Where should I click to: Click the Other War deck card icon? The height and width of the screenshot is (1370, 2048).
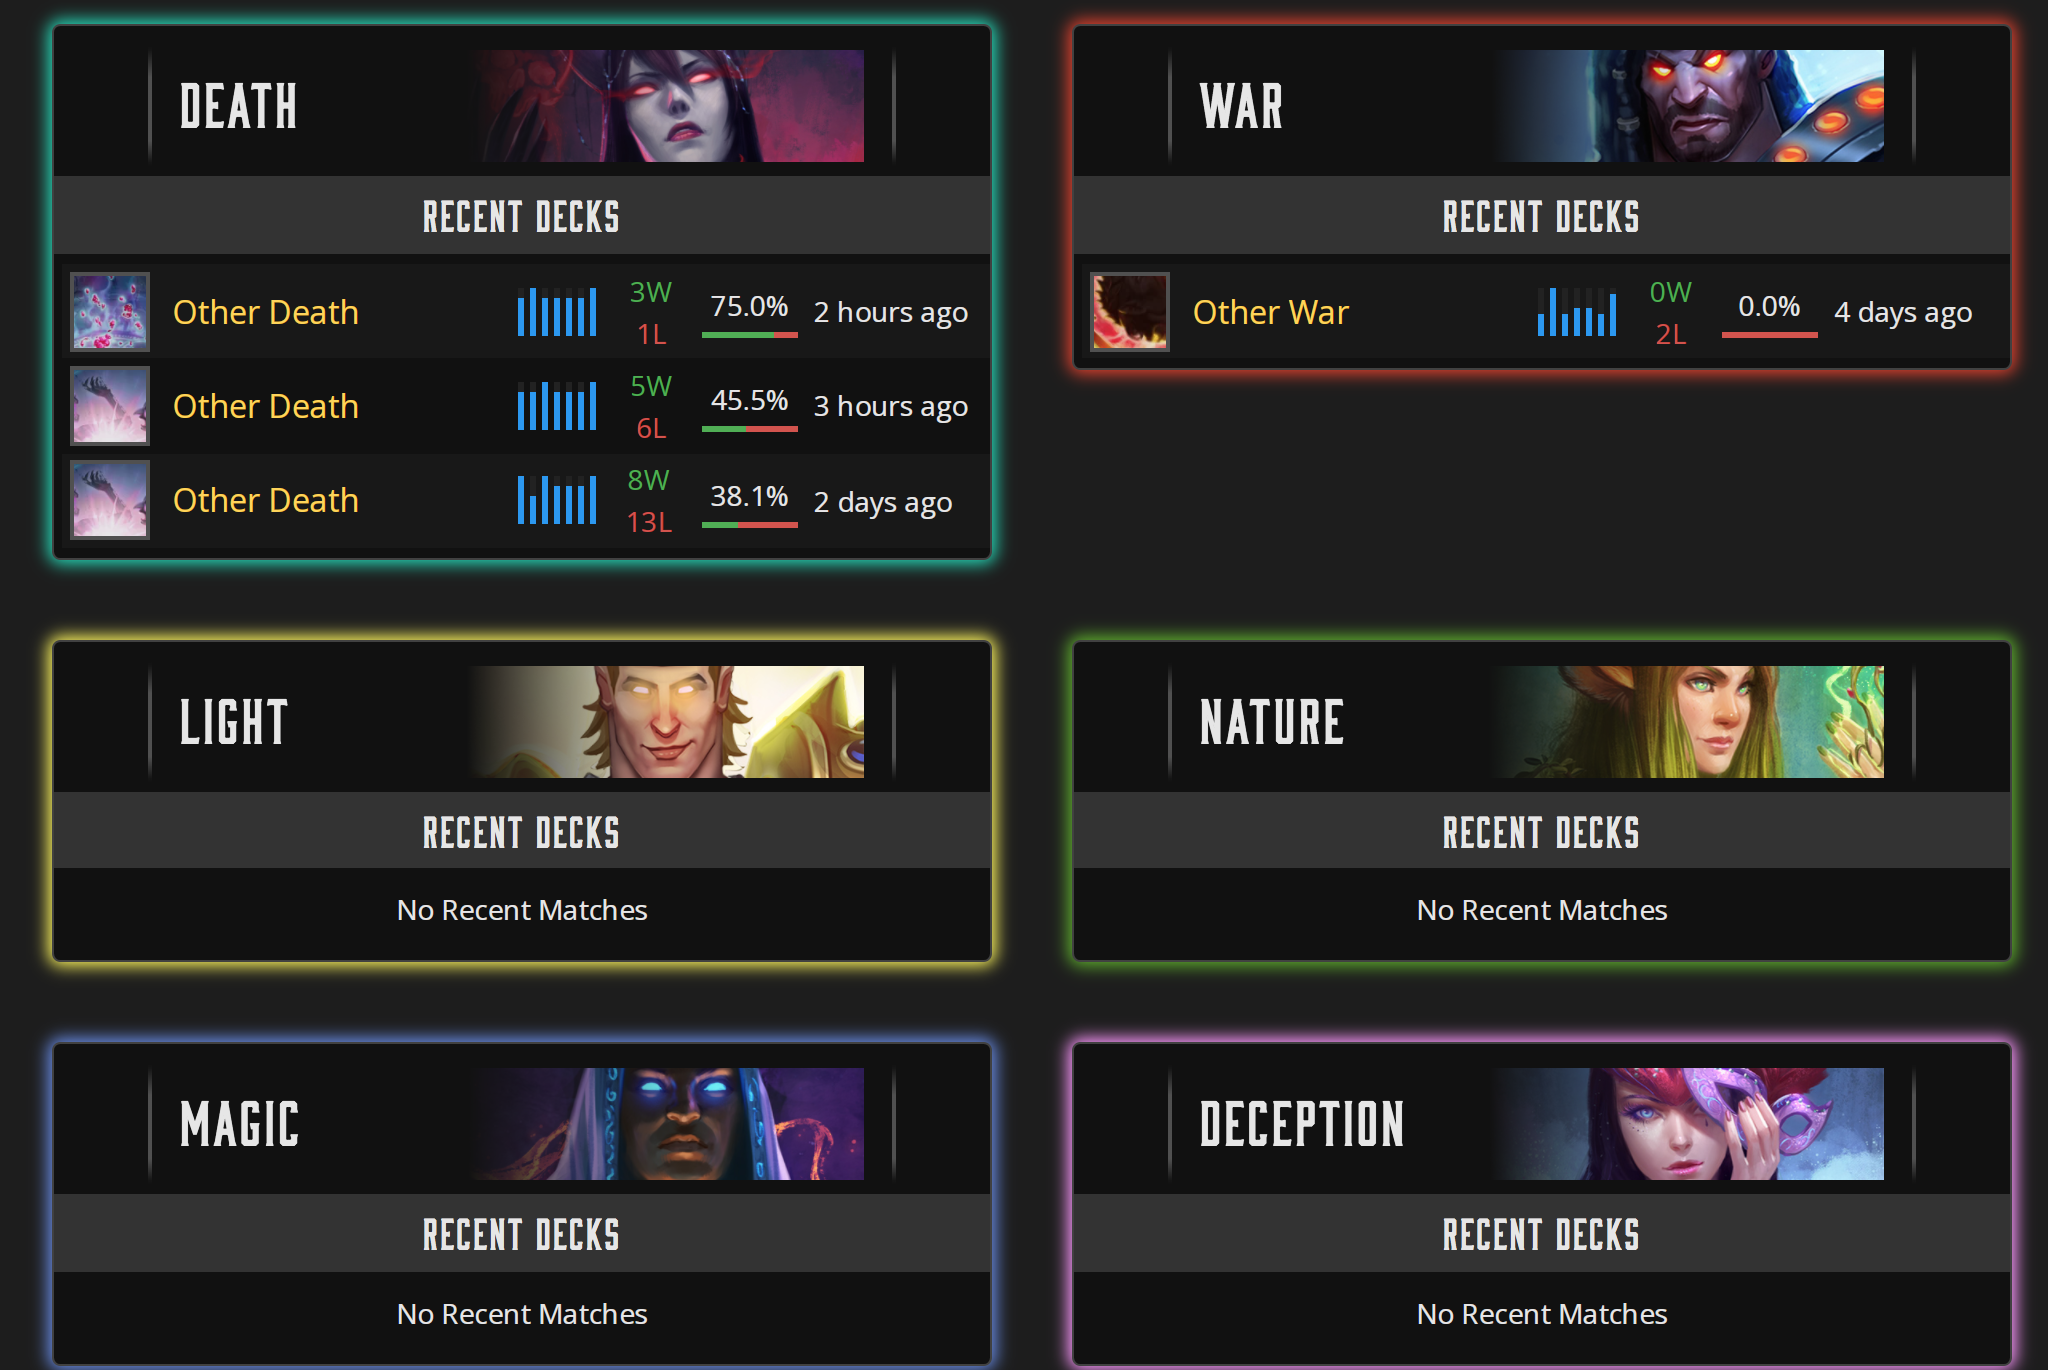click(x=1130, y=312)
